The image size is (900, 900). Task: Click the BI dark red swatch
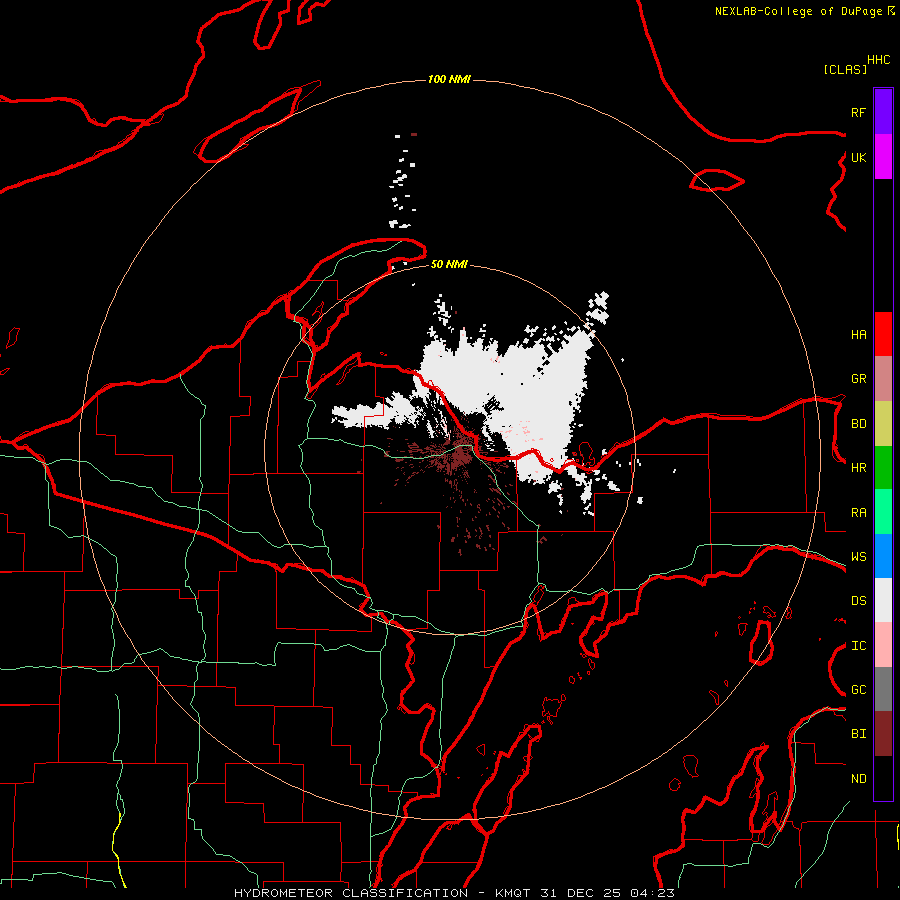883,734
